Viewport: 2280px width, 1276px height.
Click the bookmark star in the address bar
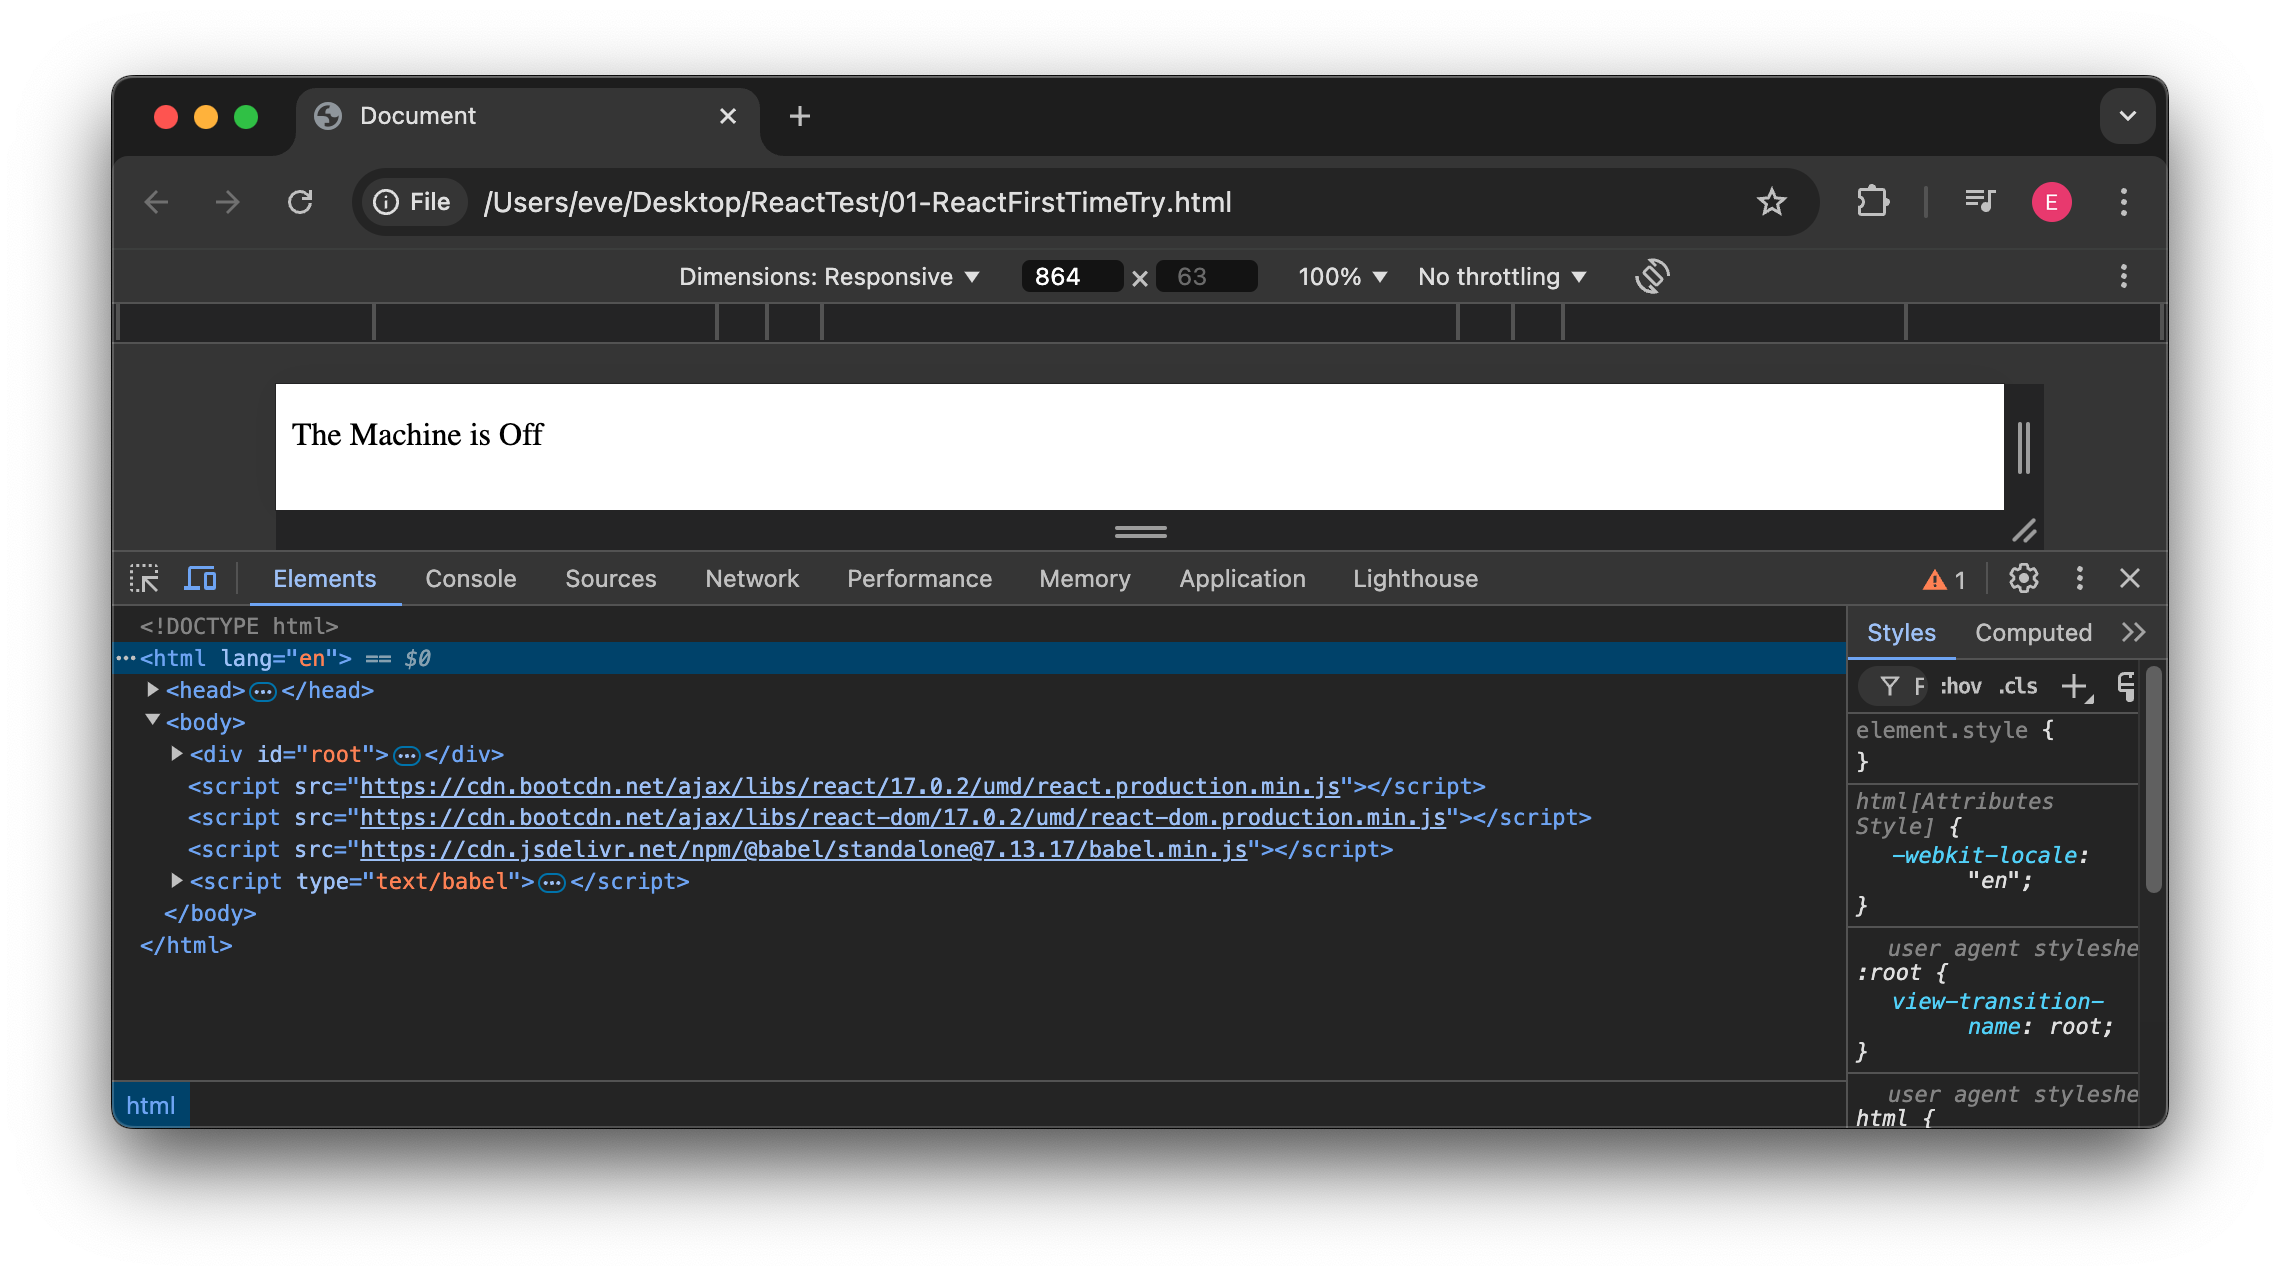pyautogui.click(x=1772, y=202)
